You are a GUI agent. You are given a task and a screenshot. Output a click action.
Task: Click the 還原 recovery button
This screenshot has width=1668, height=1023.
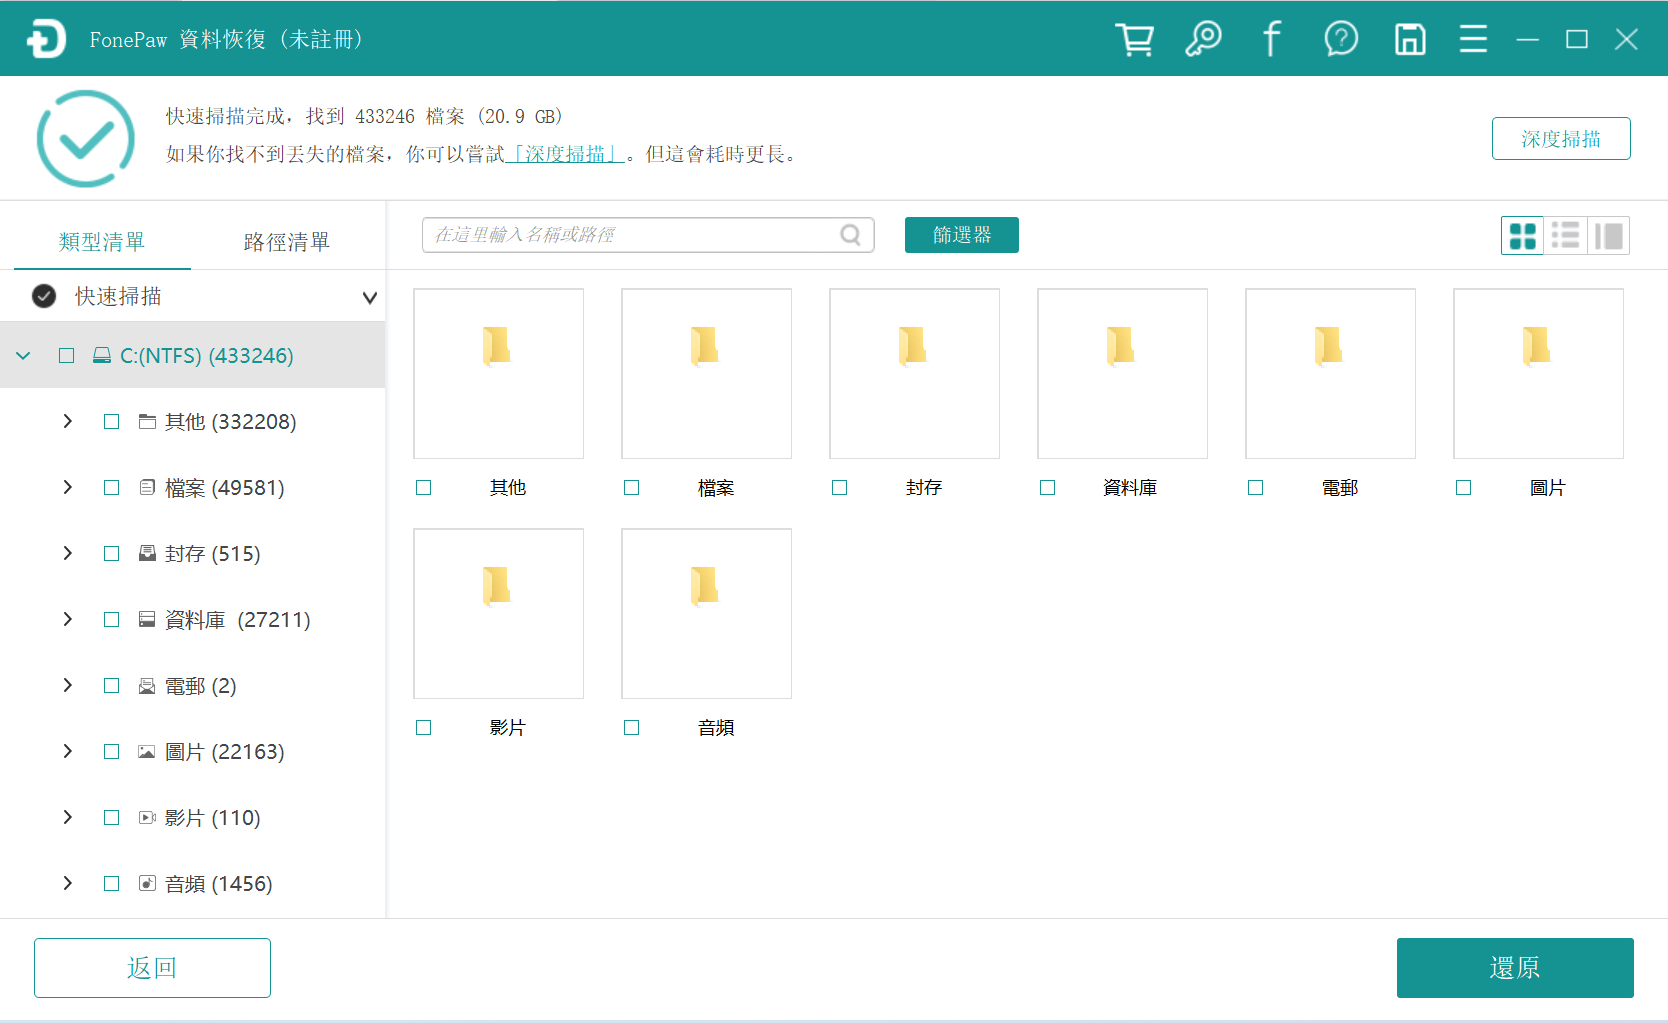(1514, 967)
